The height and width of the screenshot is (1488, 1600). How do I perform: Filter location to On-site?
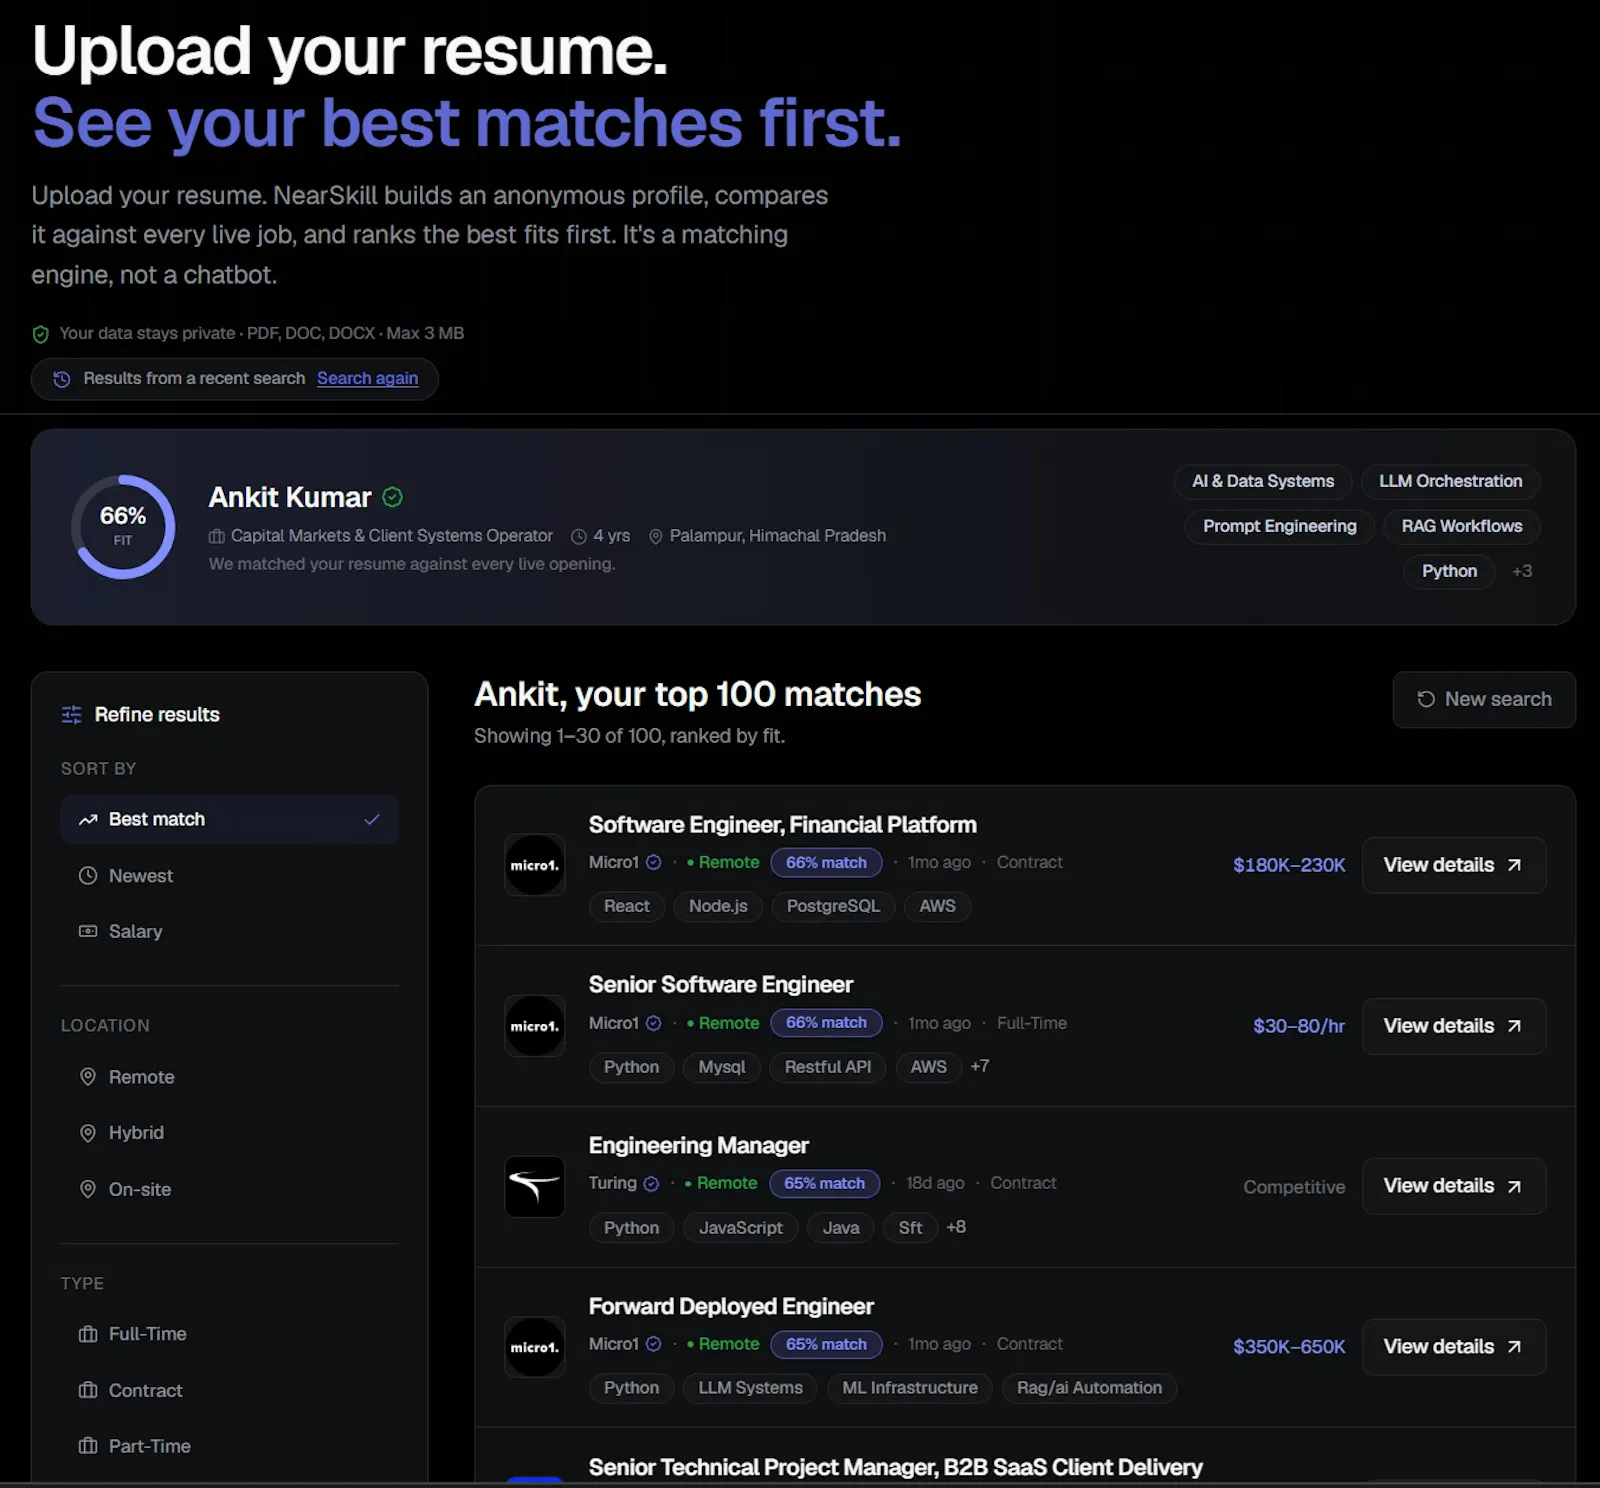229,1190
